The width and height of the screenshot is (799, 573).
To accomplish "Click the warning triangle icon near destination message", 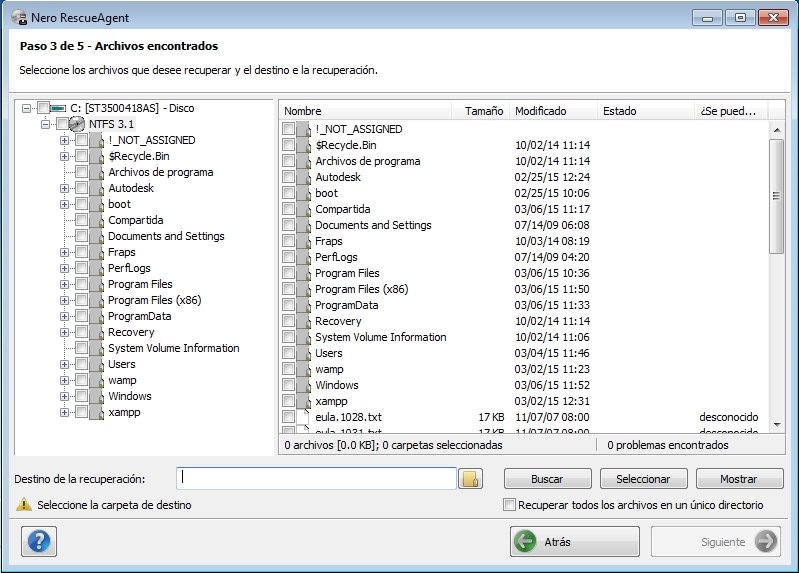I will point(23,505).
